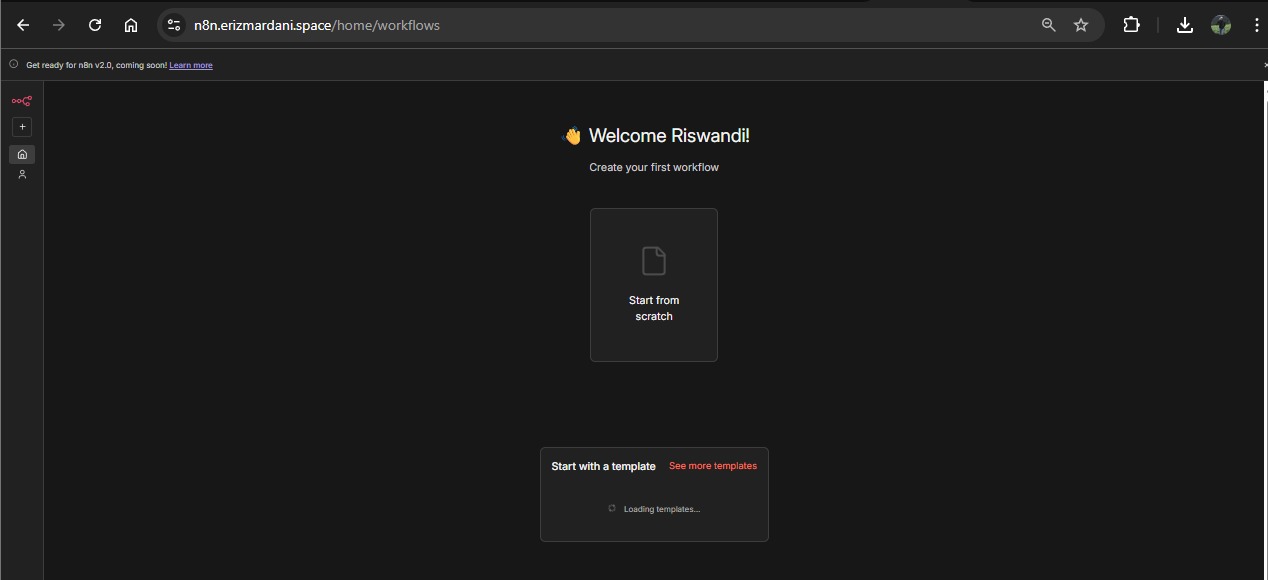Click the n8n logo in the sidebar
This screenshot has height=580, width=1268.
point(21,101)
